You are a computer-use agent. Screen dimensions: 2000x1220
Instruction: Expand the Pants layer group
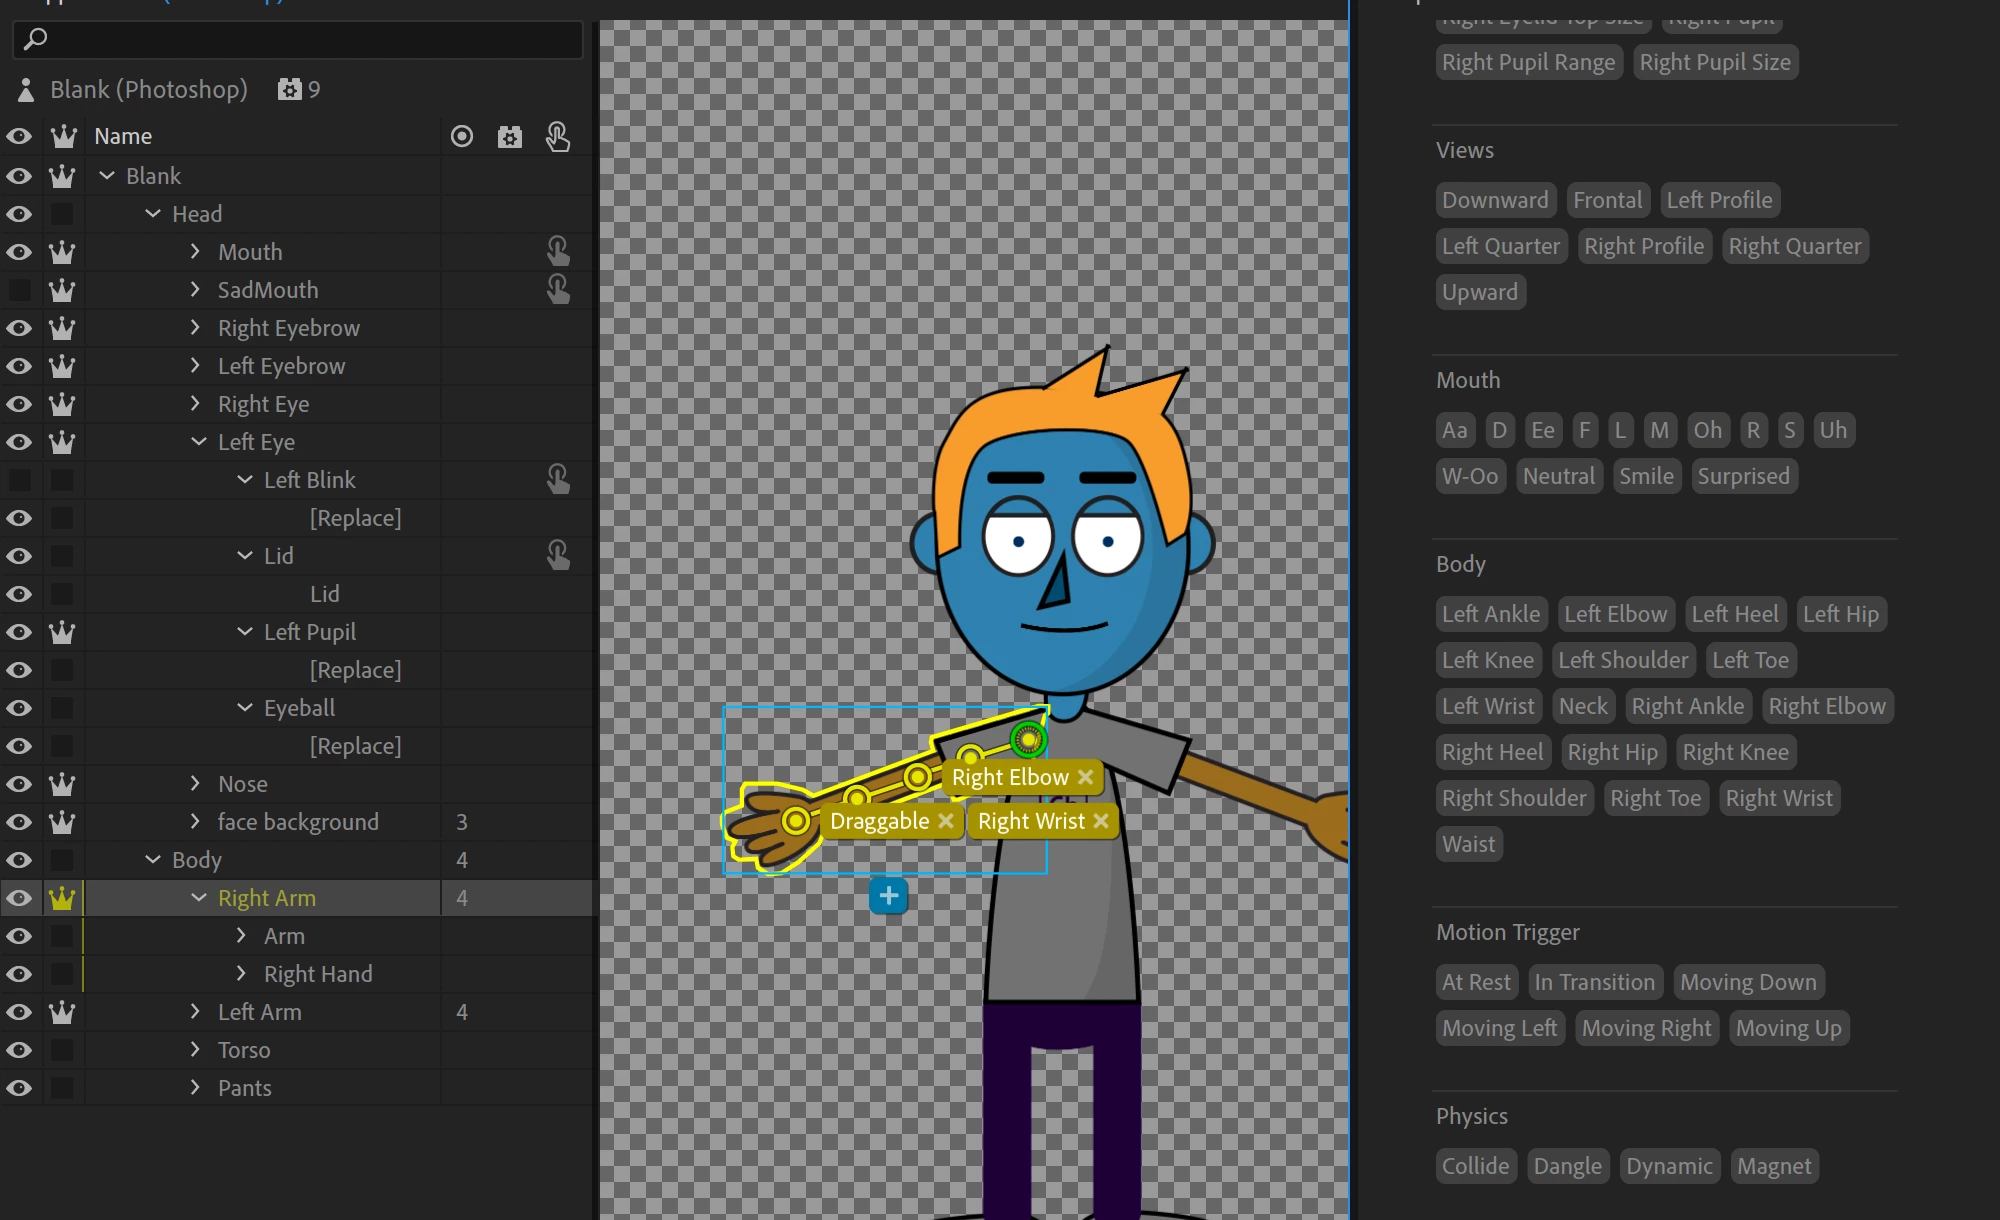tap(196, 1088)
